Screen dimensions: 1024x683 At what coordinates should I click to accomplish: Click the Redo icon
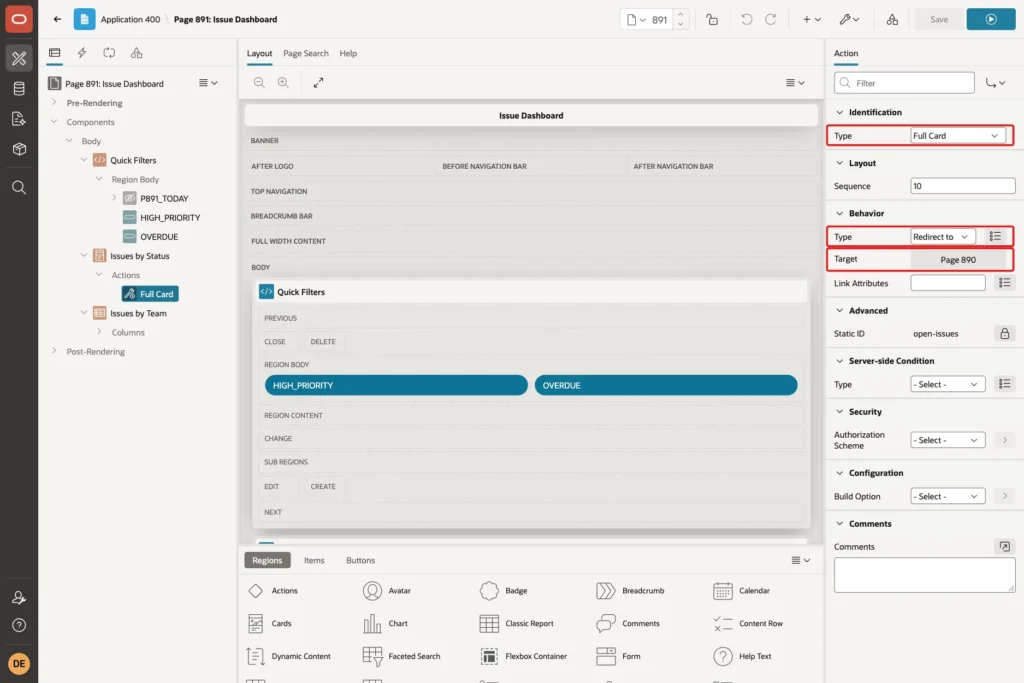pos(771,20)
